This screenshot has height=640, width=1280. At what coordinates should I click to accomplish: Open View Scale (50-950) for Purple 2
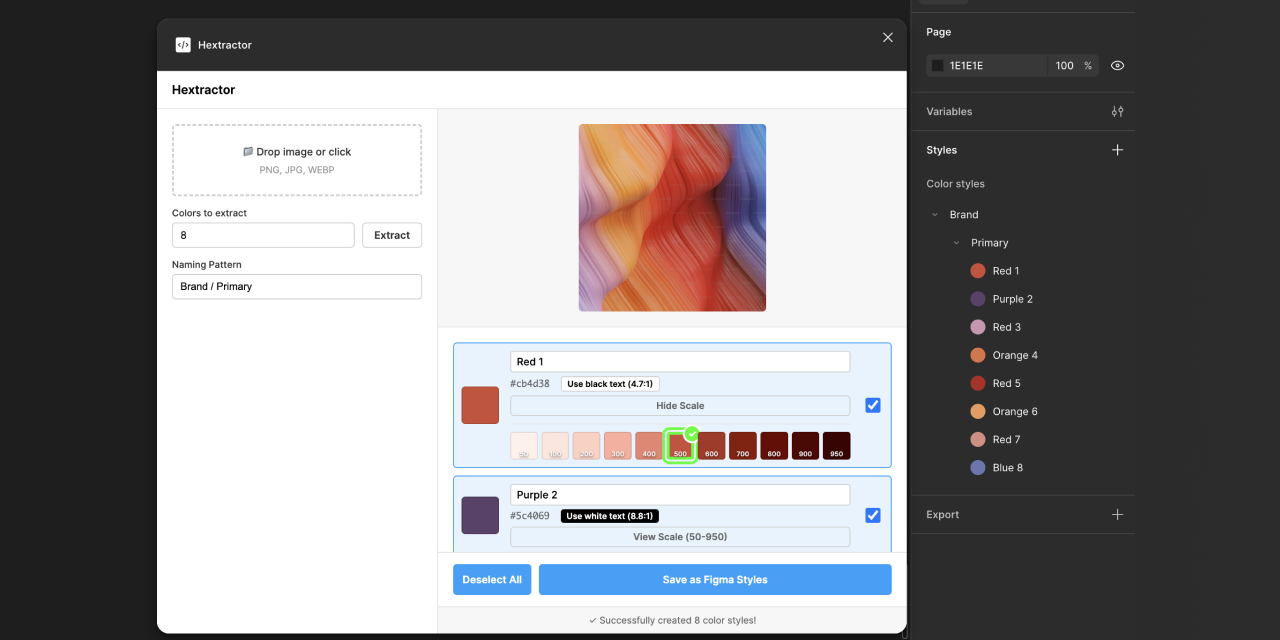[x=680, y=536]
